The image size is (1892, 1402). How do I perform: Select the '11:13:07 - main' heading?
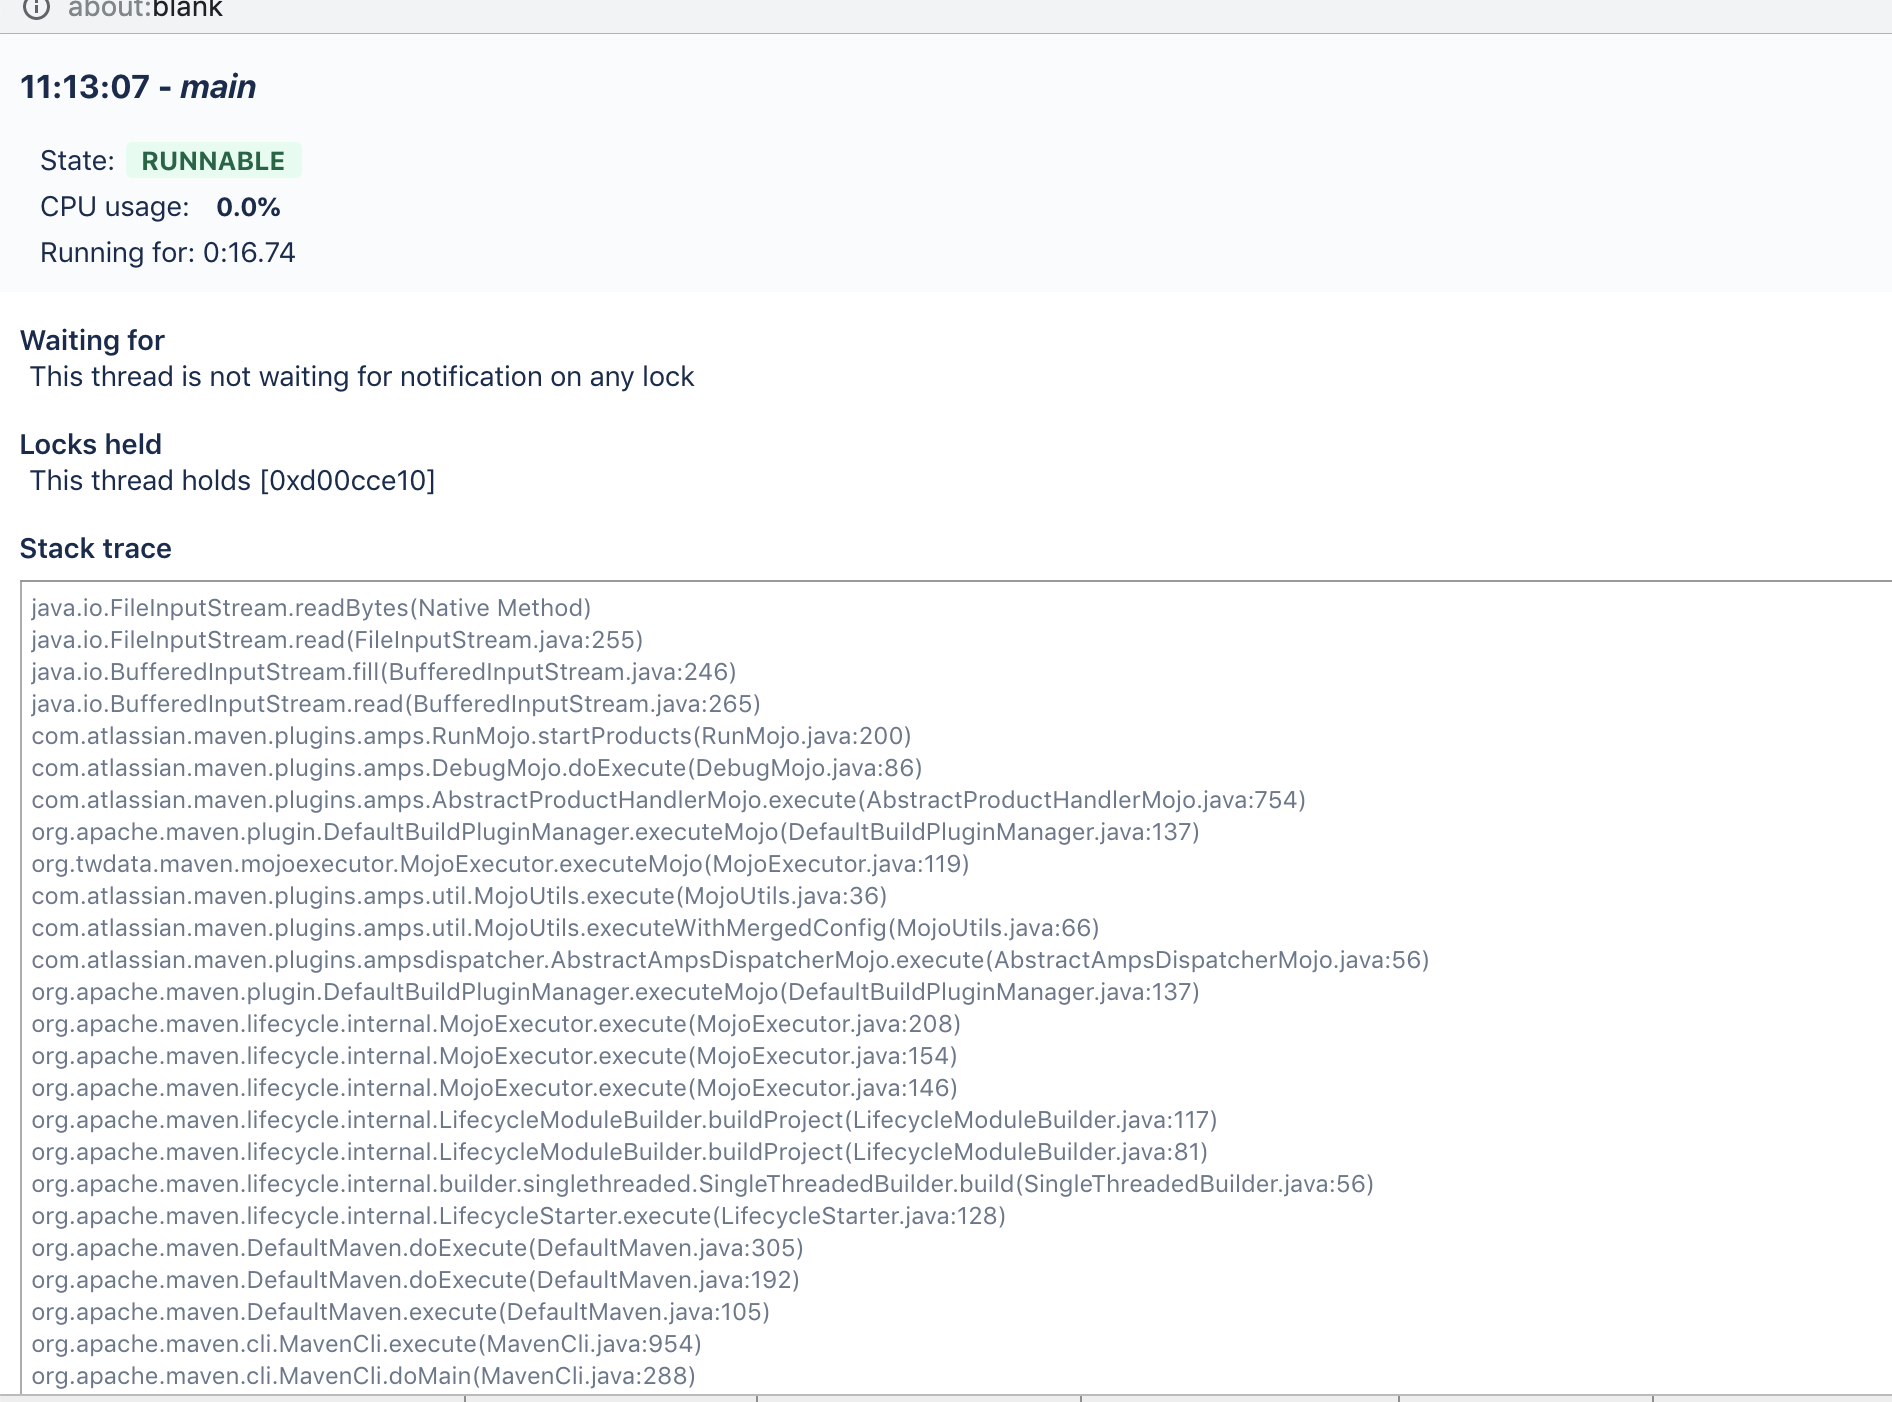(138, 87)
